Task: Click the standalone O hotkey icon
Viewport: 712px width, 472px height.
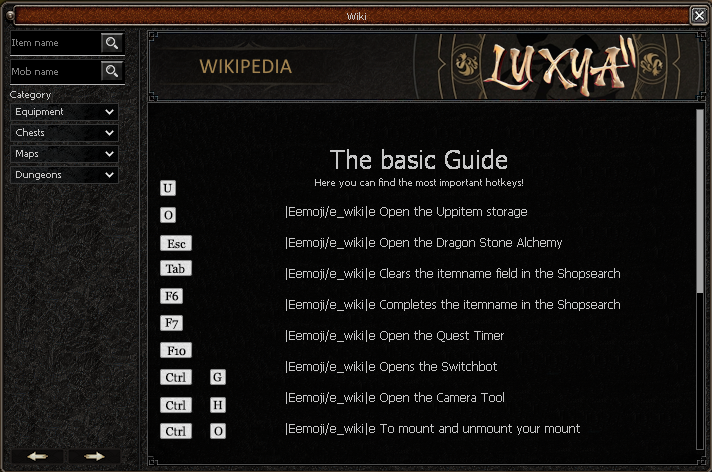Action: point(168,215)
